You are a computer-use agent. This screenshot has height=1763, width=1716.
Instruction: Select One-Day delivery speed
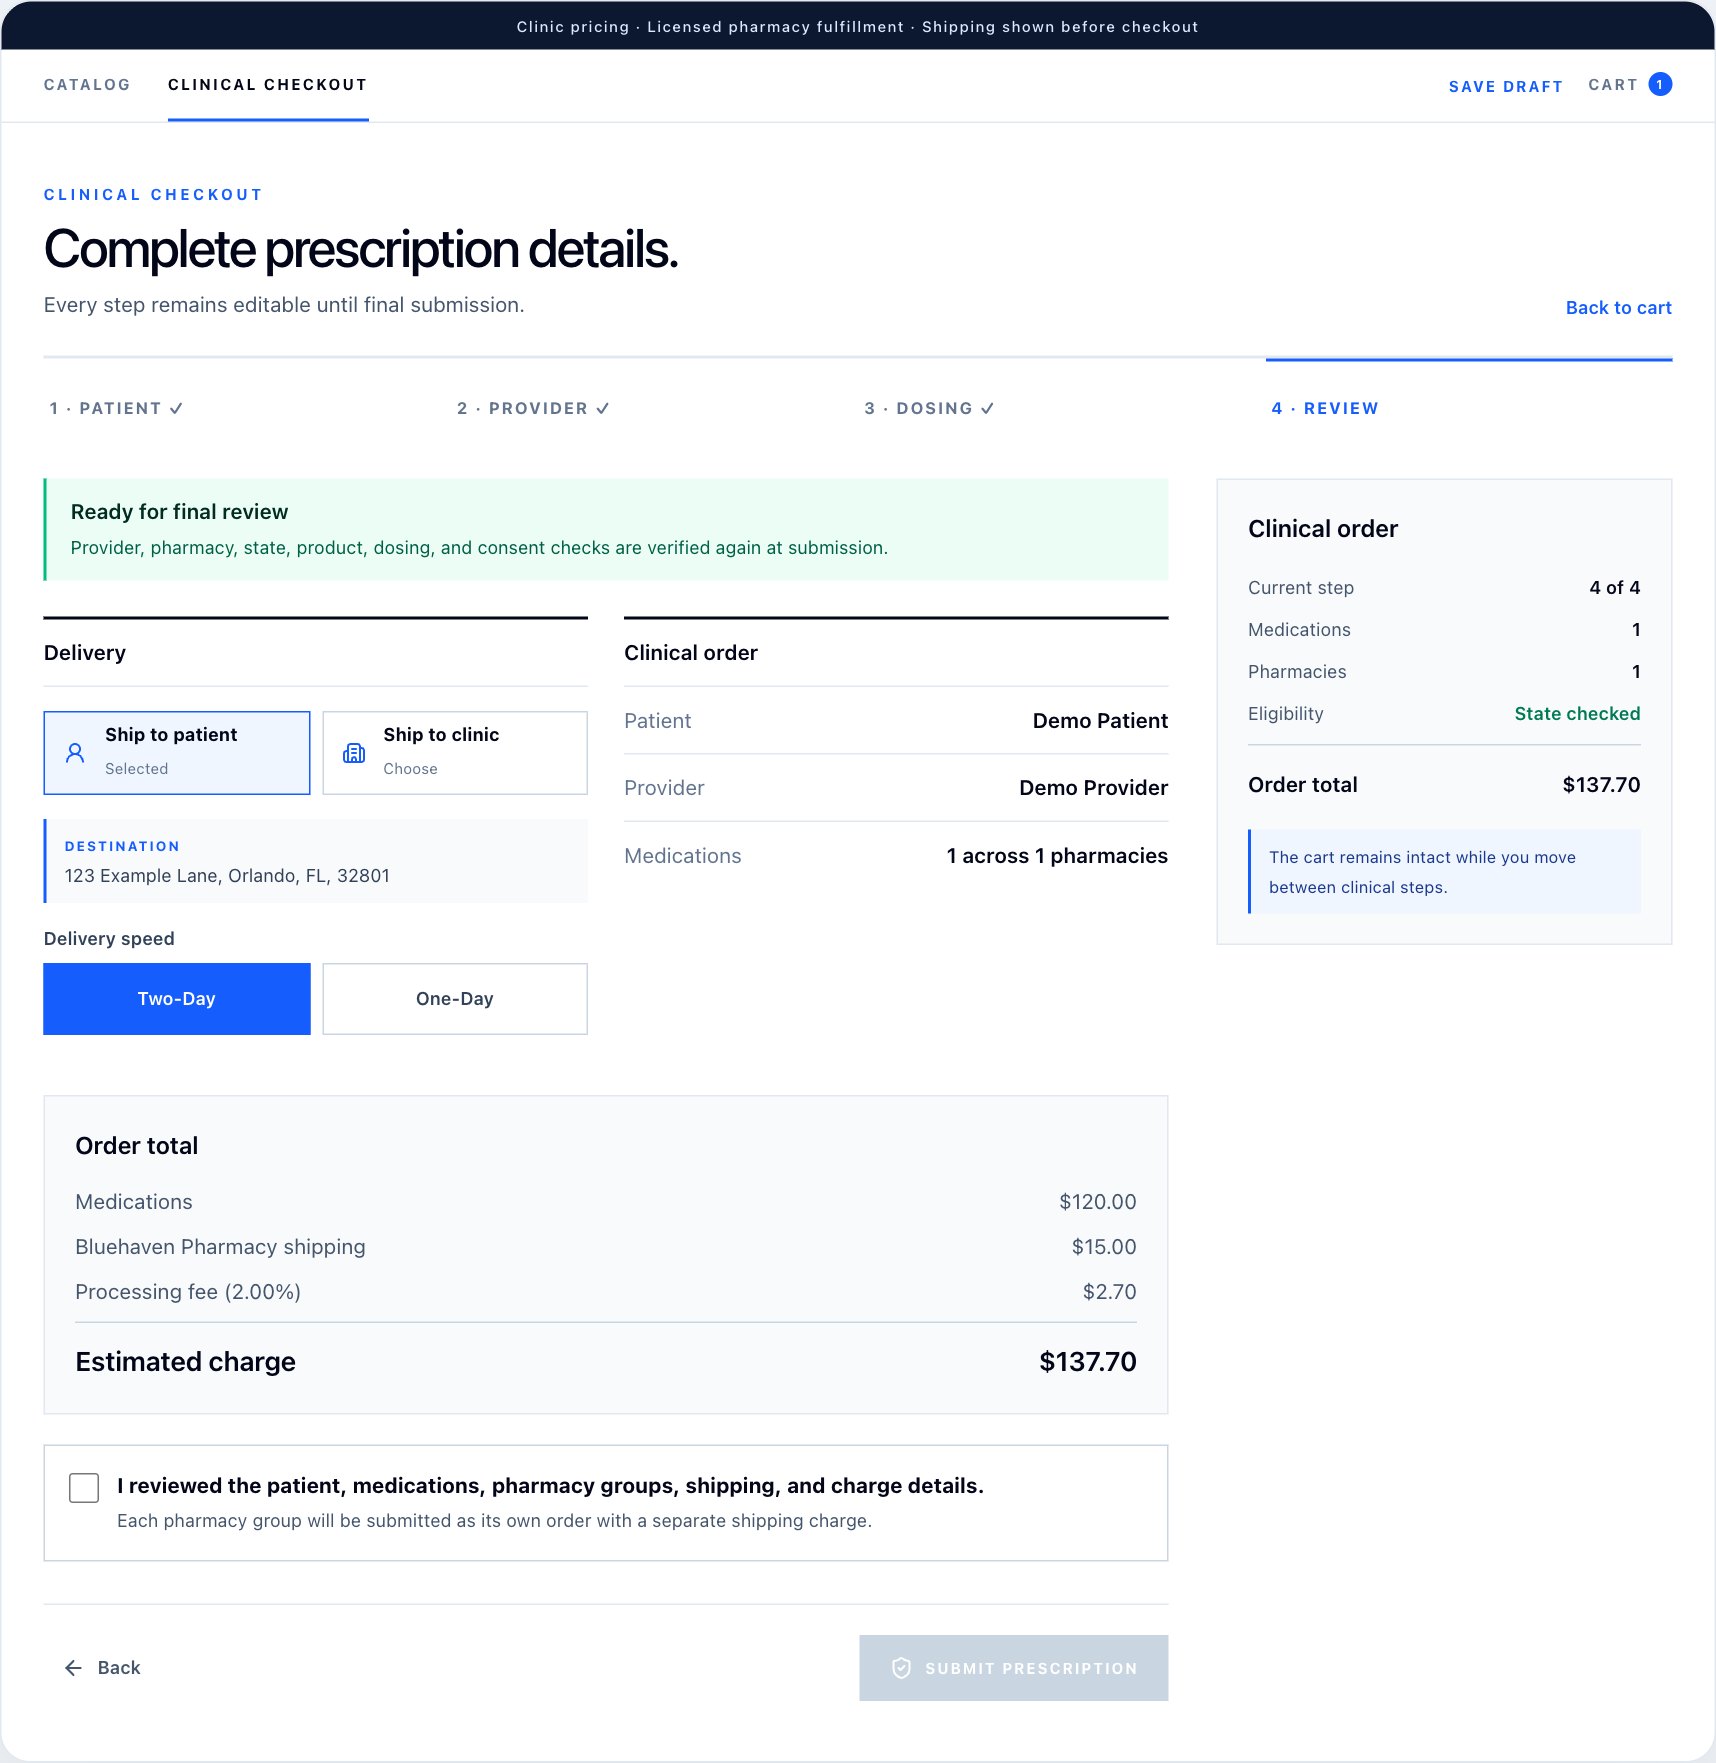coord(455,999)
